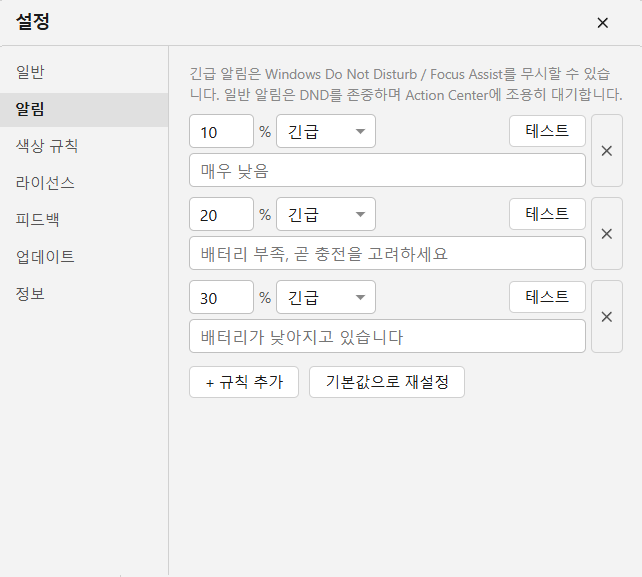The height and width of the screenshot is (577, 642).
Task: Open the 색상 규칙 section
Action: pos(84,146)
